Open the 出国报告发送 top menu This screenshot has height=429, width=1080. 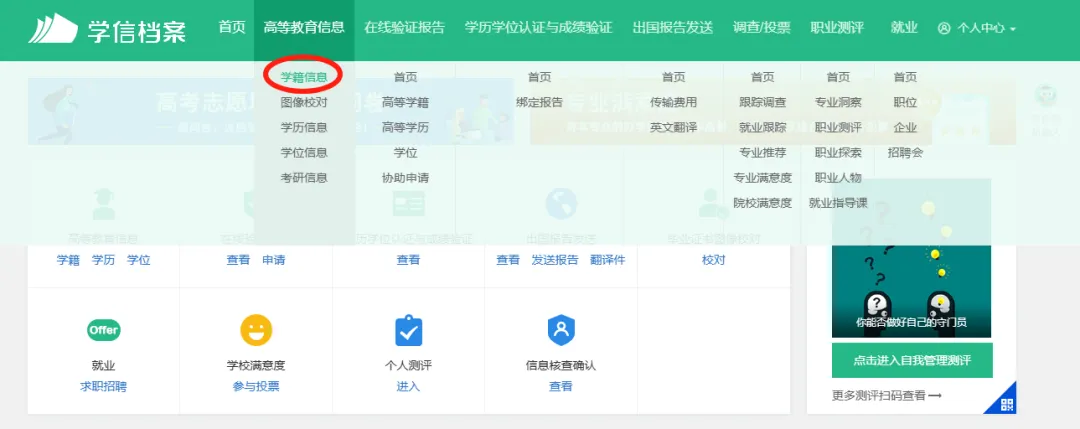pos(673,28)
